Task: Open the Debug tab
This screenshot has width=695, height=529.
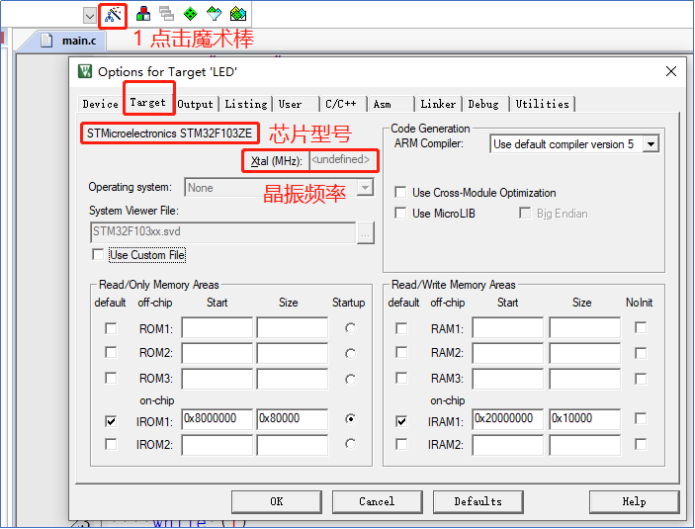Action: 486,104
